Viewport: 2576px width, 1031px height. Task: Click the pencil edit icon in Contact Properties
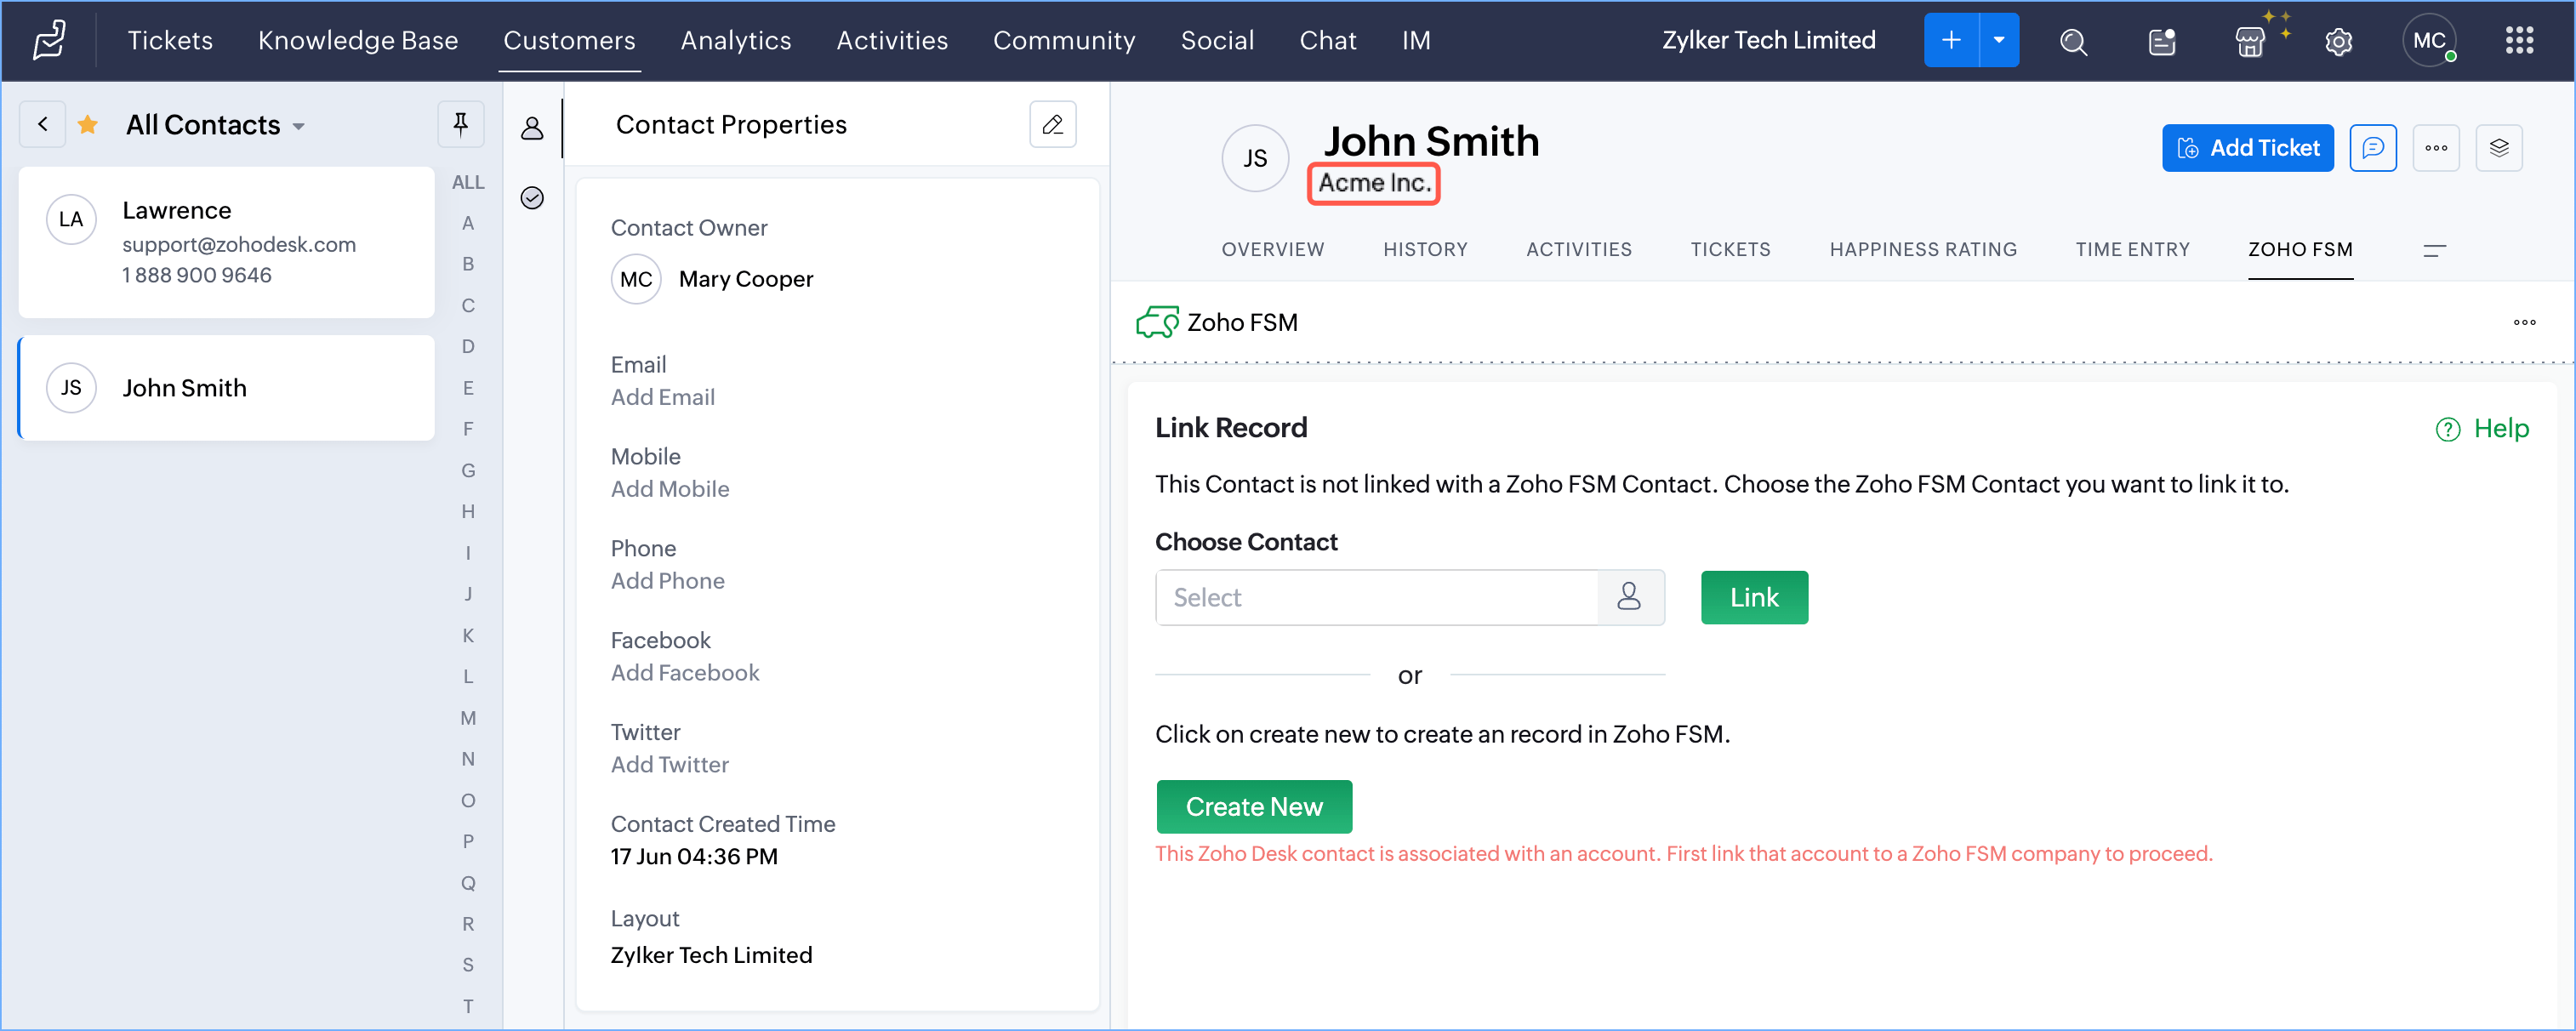(1052, 124)
